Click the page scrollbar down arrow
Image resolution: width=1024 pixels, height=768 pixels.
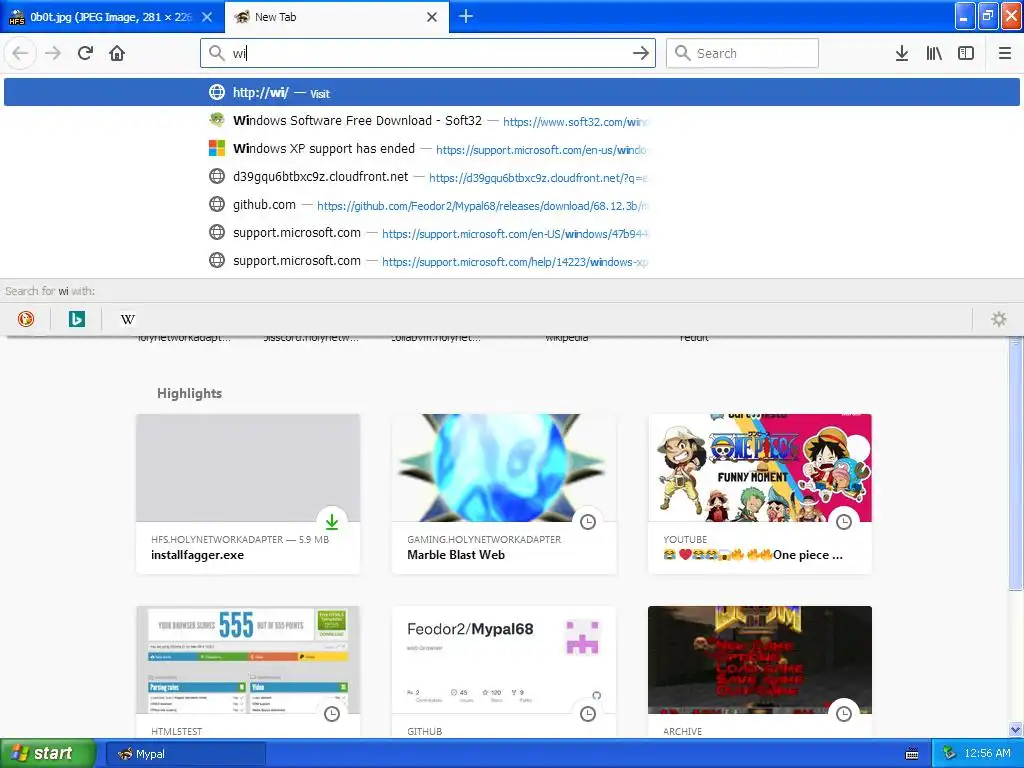(x=1016, y=729)
